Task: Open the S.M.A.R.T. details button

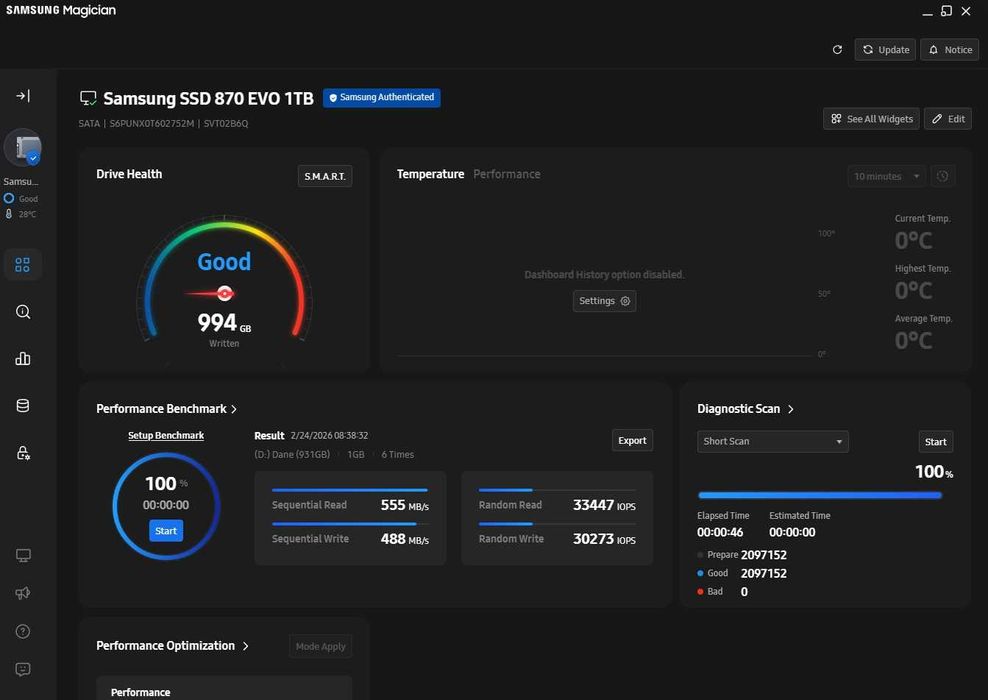Action: pos(325,176)
